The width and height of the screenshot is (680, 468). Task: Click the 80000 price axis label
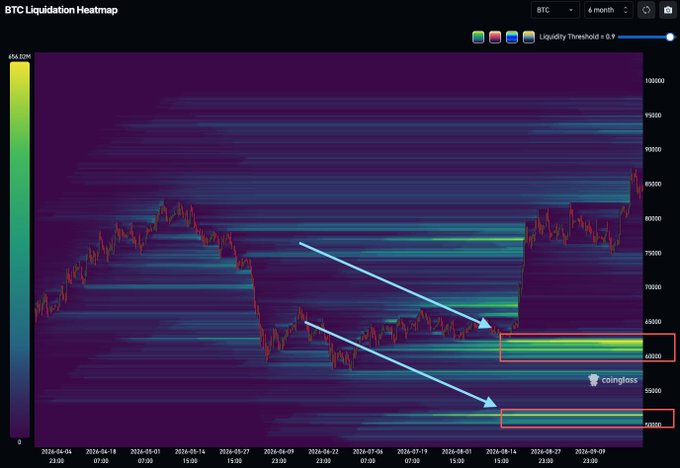coord(653,219)
